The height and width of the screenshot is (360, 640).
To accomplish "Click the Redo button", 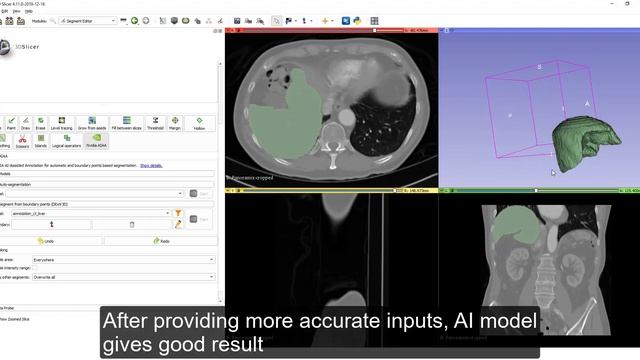I will (x=162, y=241).
